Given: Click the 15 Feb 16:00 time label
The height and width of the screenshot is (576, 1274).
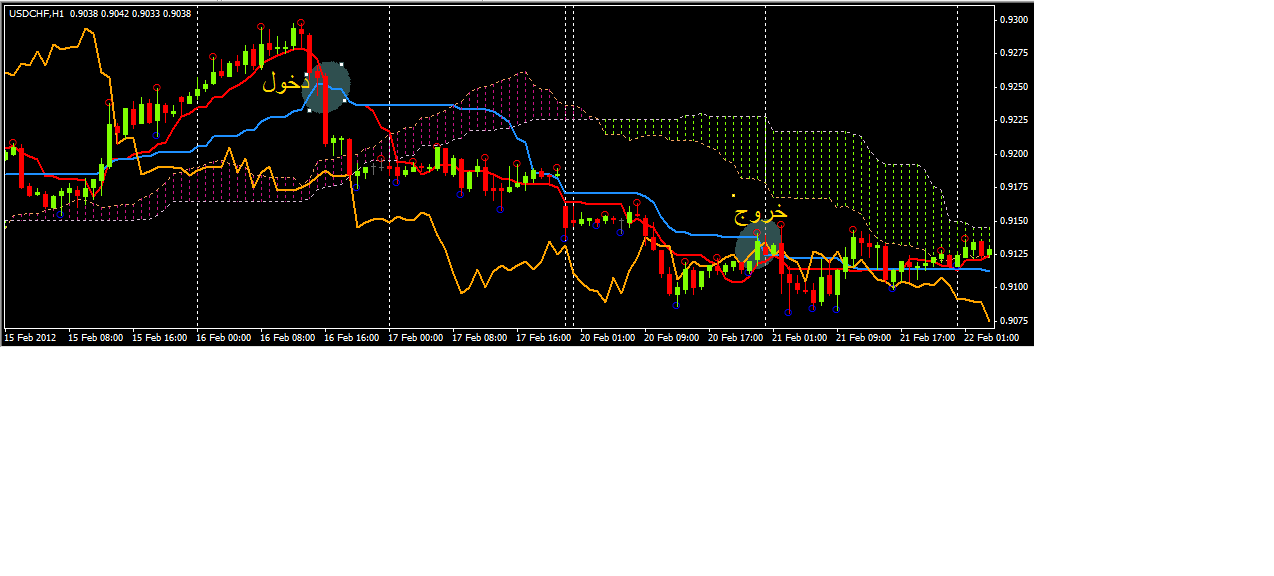Looking at the screenshot, I should [160, 338].
